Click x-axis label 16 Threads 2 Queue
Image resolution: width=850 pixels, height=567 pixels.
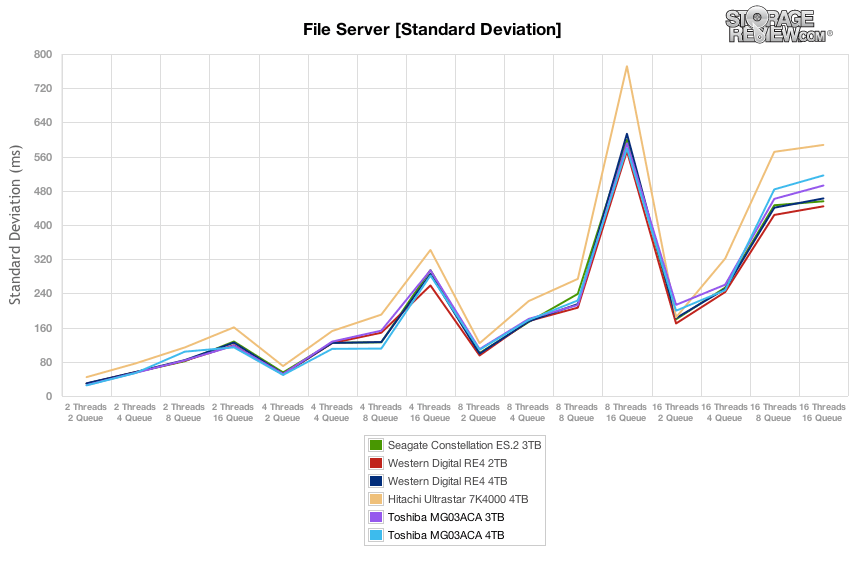[x=675, y=413]
